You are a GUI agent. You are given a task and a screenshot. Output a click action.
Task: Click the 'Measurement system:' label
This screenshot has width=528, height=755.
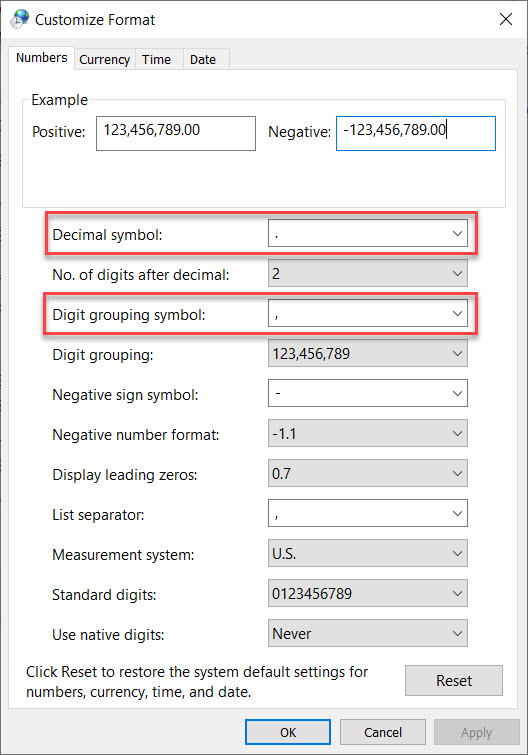click(x=123, y=555)
